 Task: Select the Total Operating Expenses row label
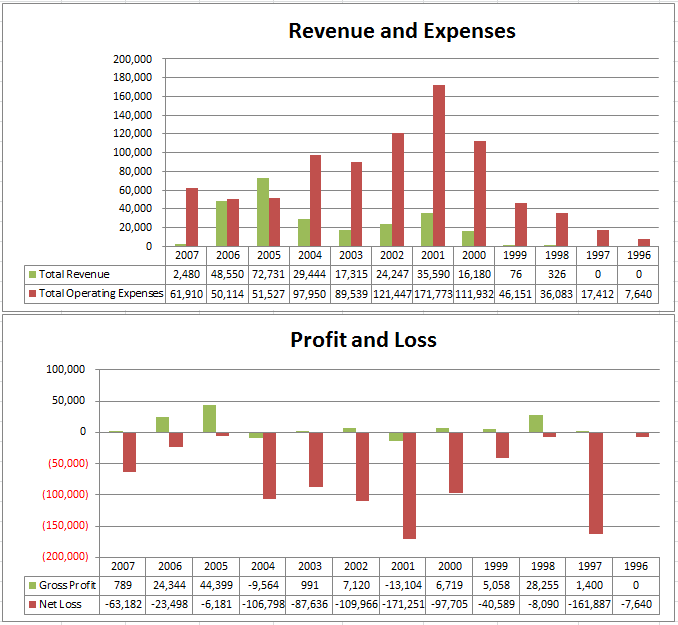[x=100, y=293]
